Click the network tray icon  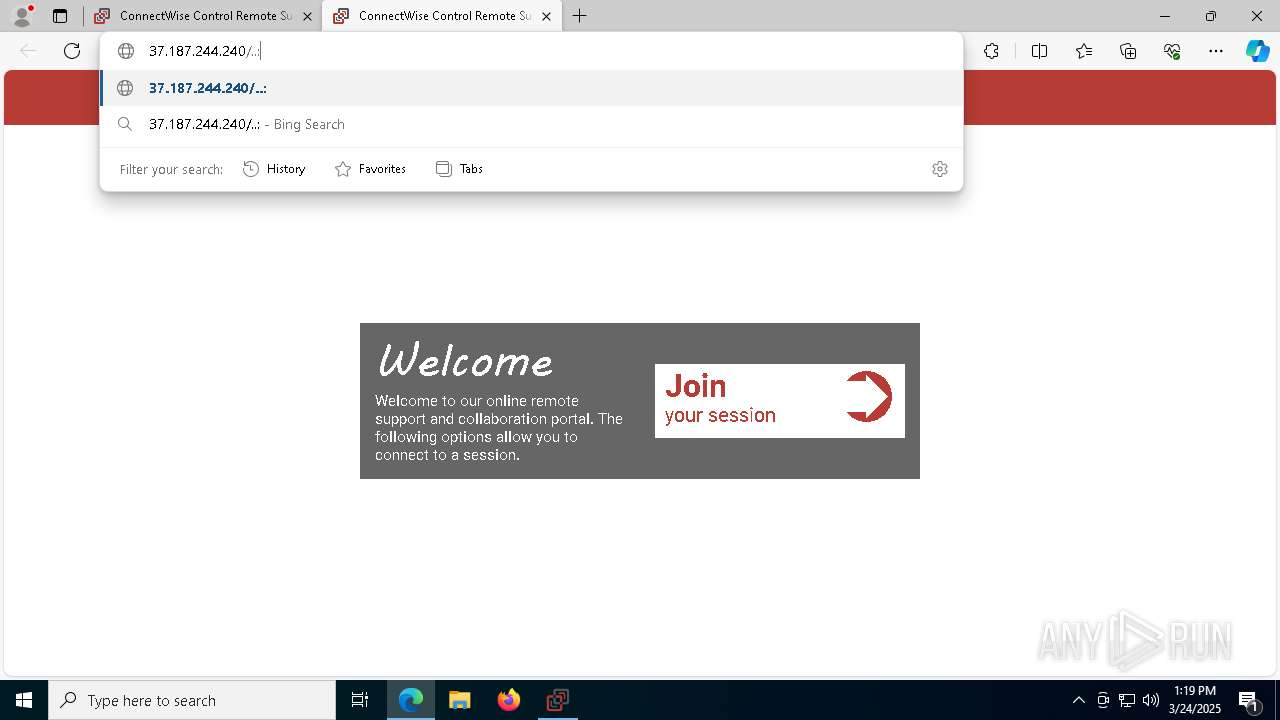(1127, 700)
